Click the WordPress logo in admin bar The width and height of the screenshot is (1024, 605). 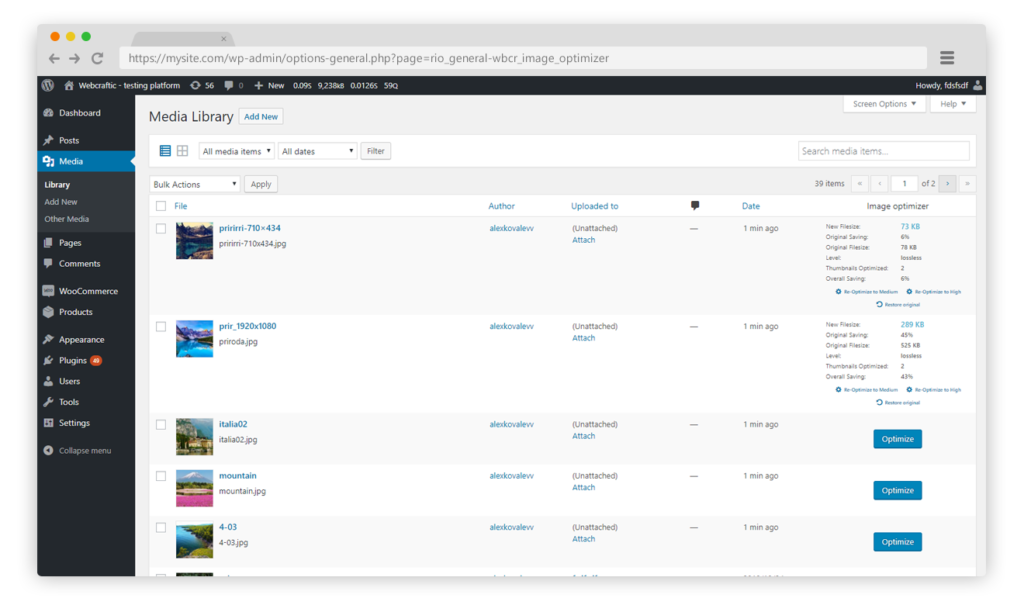click(x=48, y=86)
